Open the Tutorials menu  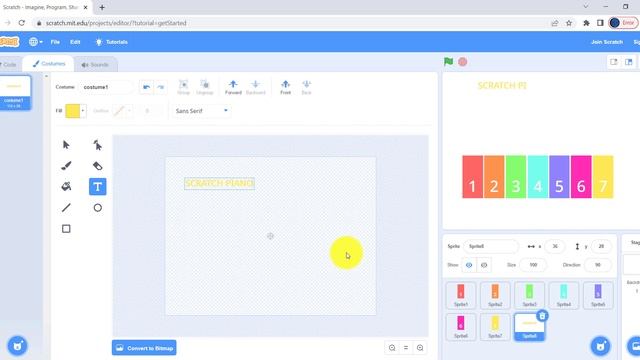coord(111,42)
